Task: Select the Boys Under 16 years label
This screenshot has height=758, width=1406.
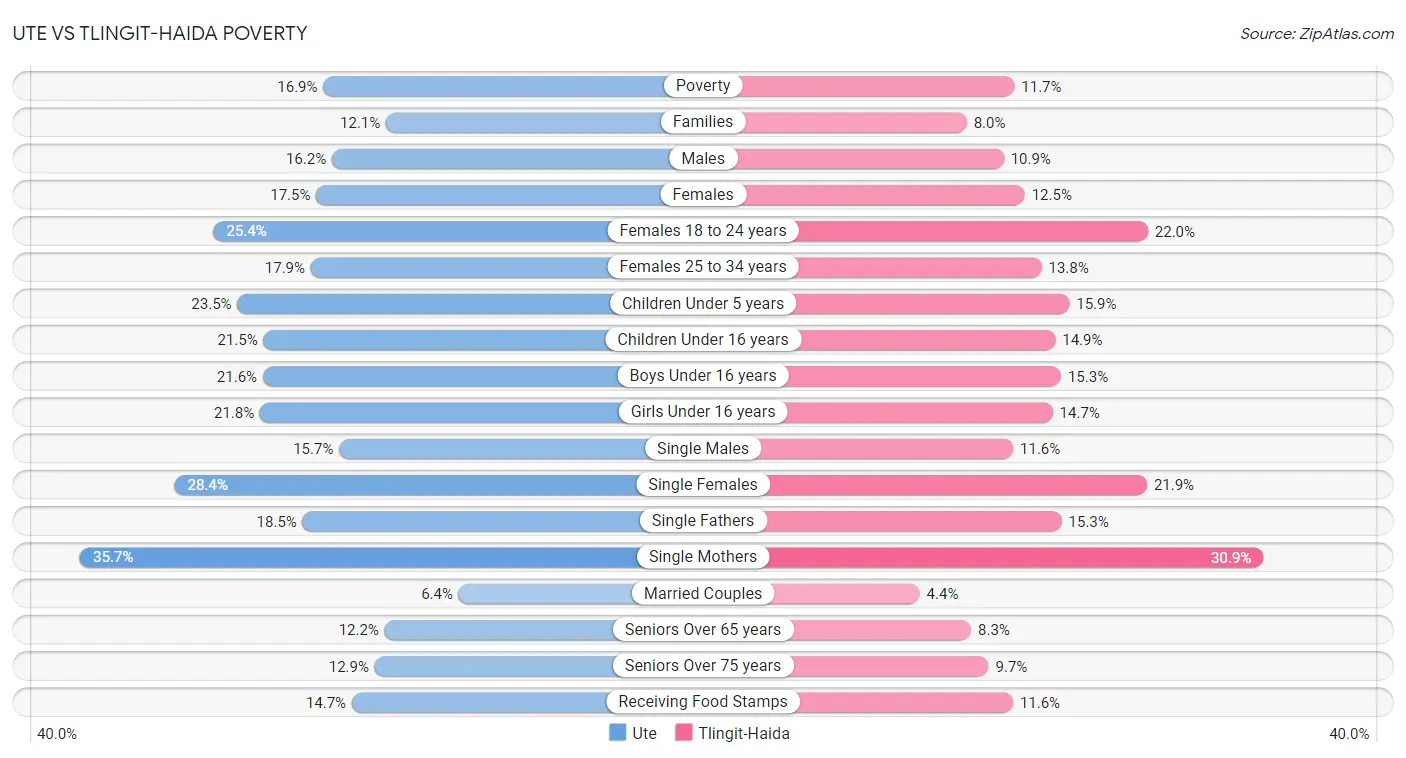Action: click(x=703, y=376)
